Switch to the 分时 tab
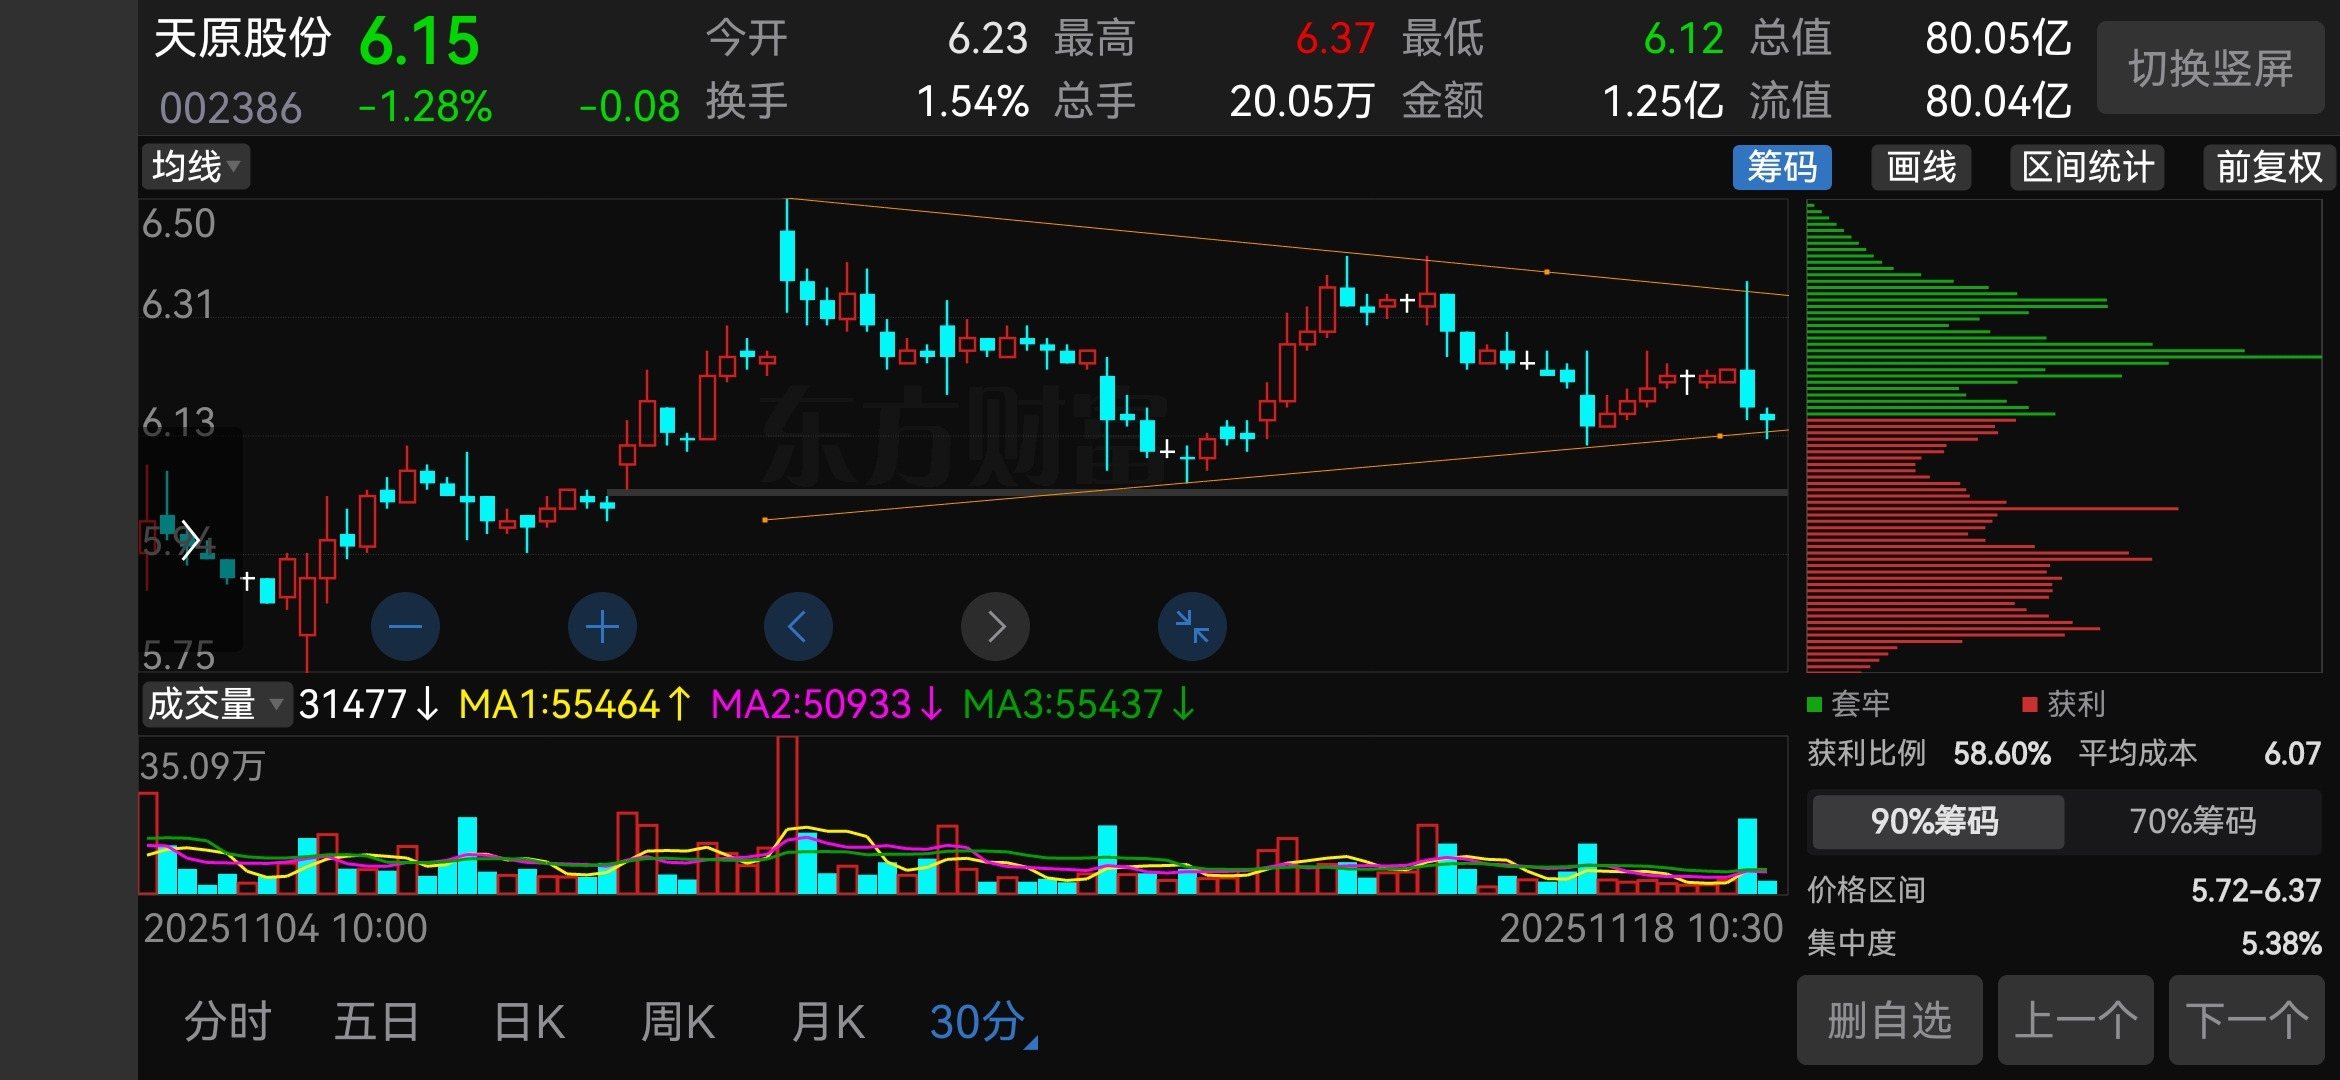The width and height of the screenshot is (2340, 1080). click(228, 1022)
